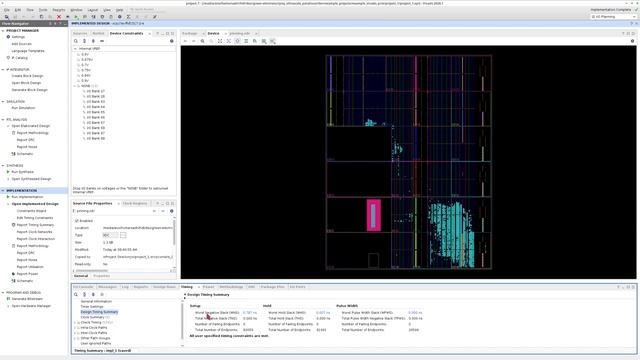Switch to the Methodology tab
Image resolution: width=640 pixels, height=360 pixels.
click(231, 287)
